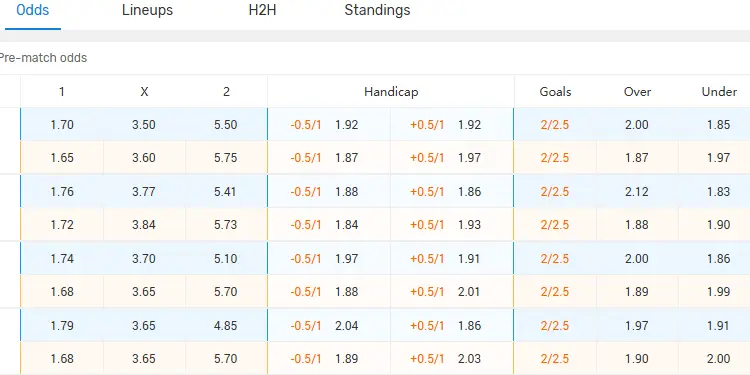
Task: Select the Odds tab
Action: point(33,11)
